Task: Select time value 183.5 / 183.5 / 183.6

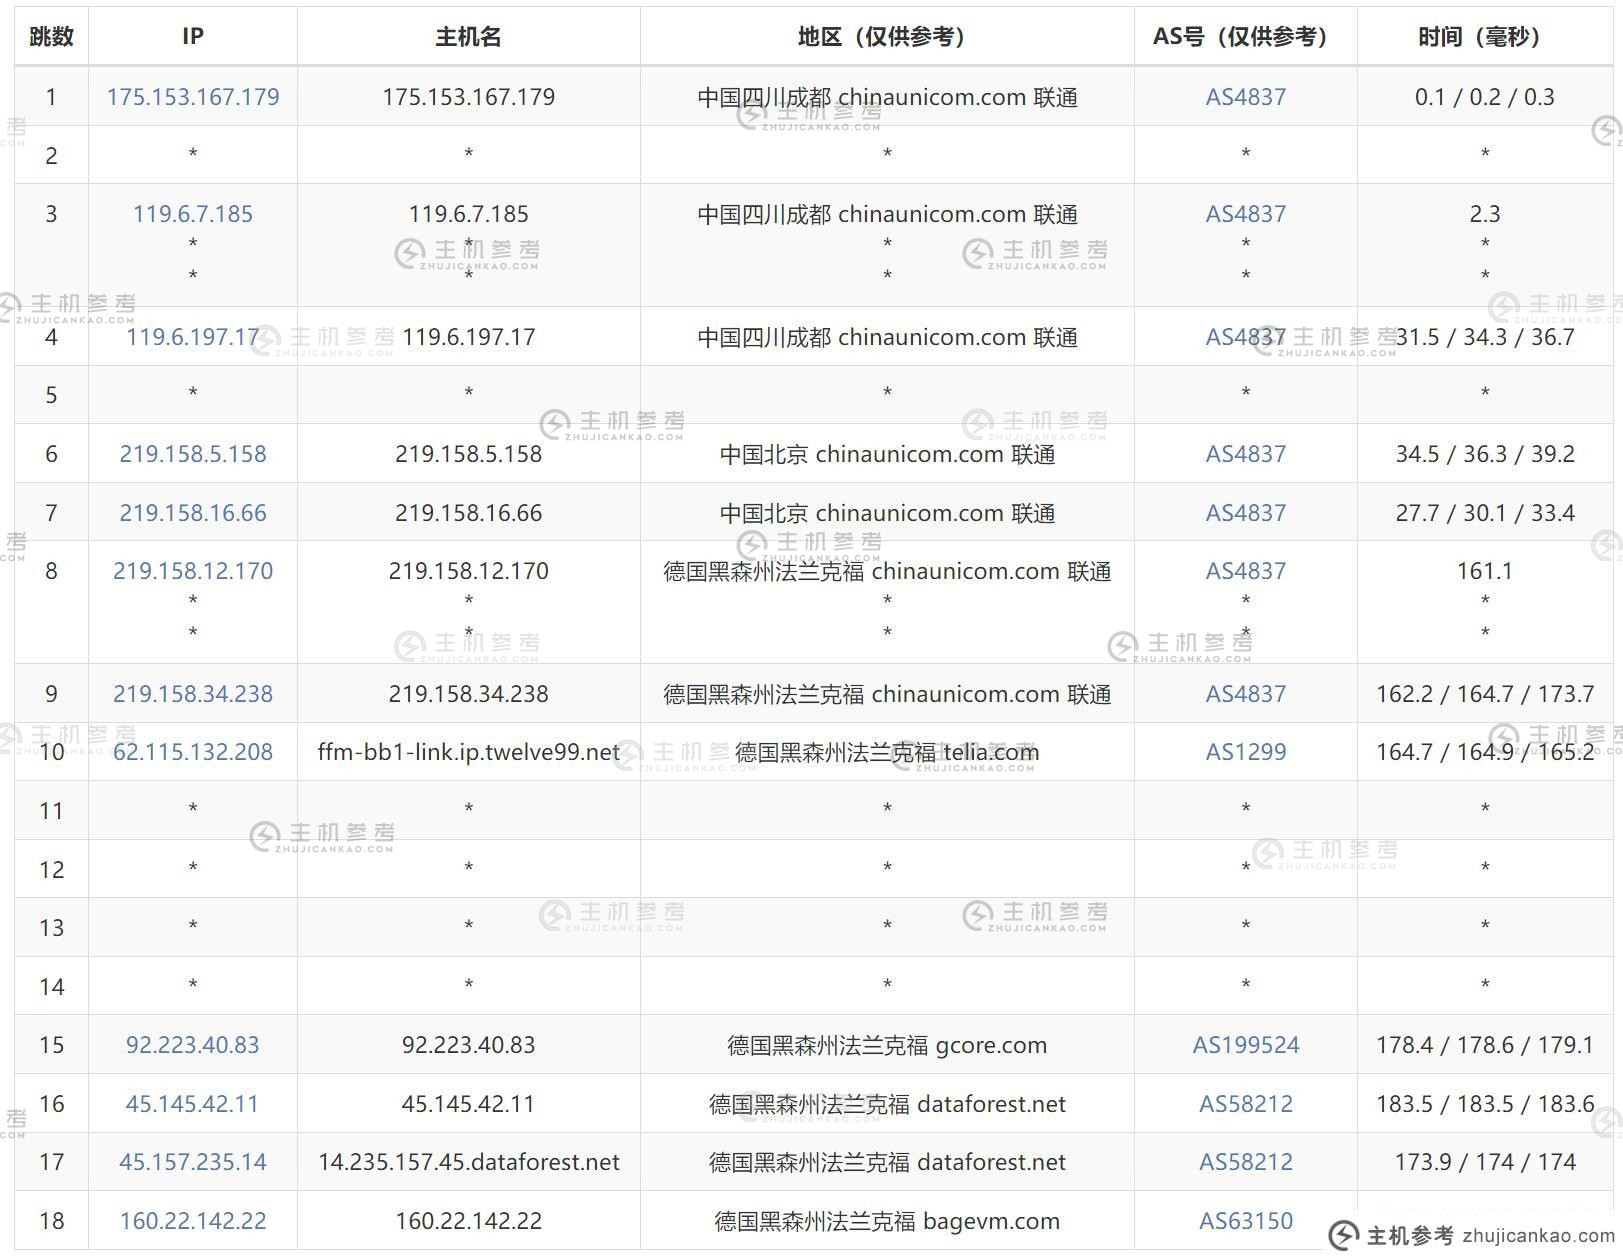Action: click(x=1485, y=1104)
